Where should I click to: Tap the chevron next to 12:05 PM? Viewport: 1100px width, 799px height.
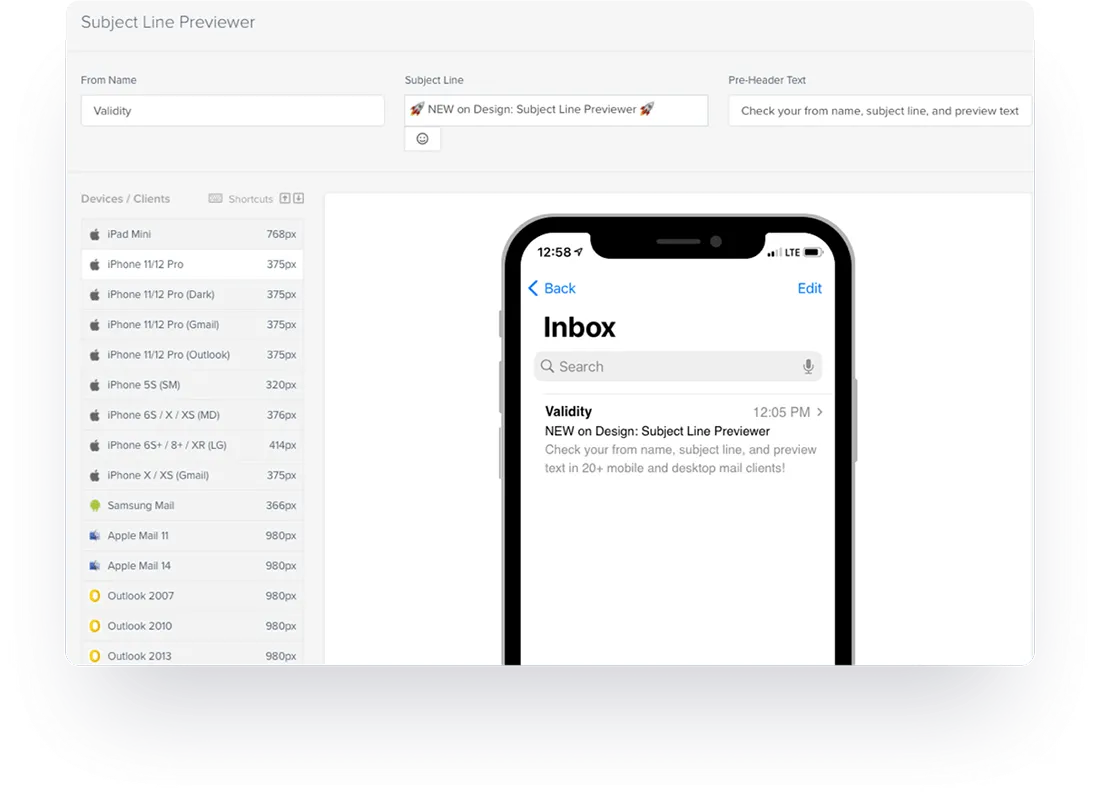click(x=819, y=412)
